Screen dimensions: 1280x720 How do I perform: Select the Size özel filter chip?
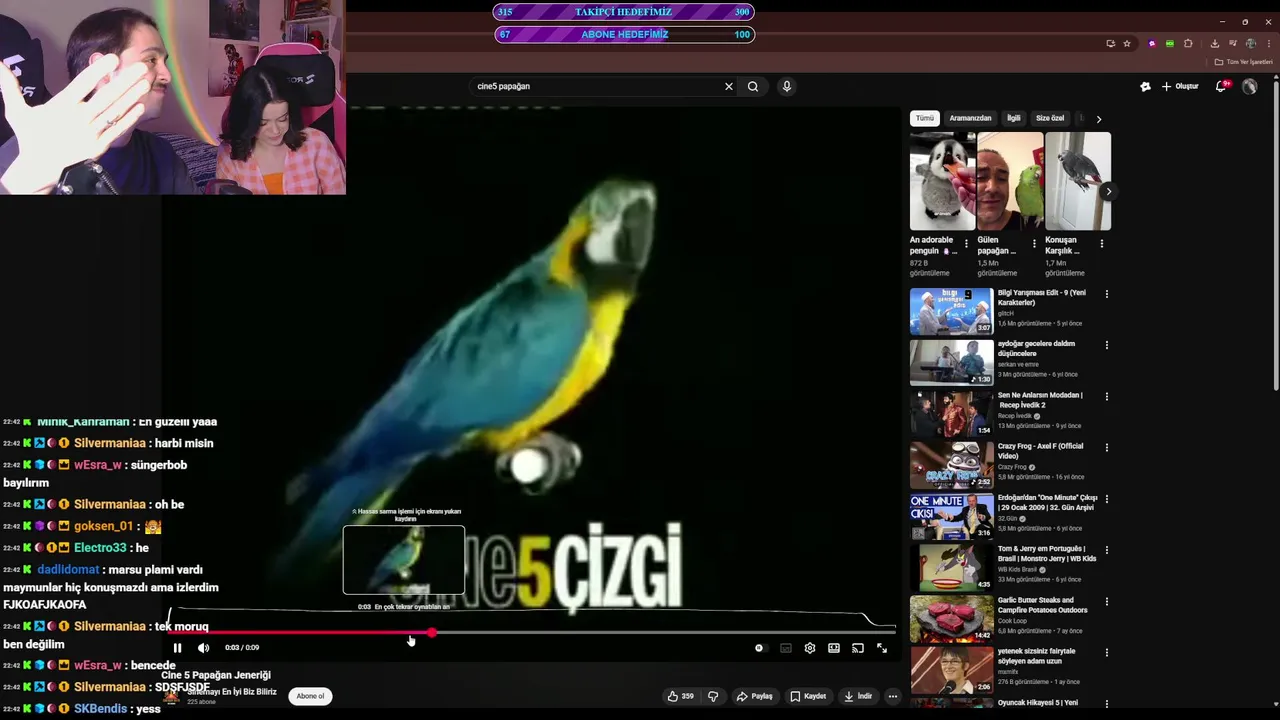pos(1050,118)
